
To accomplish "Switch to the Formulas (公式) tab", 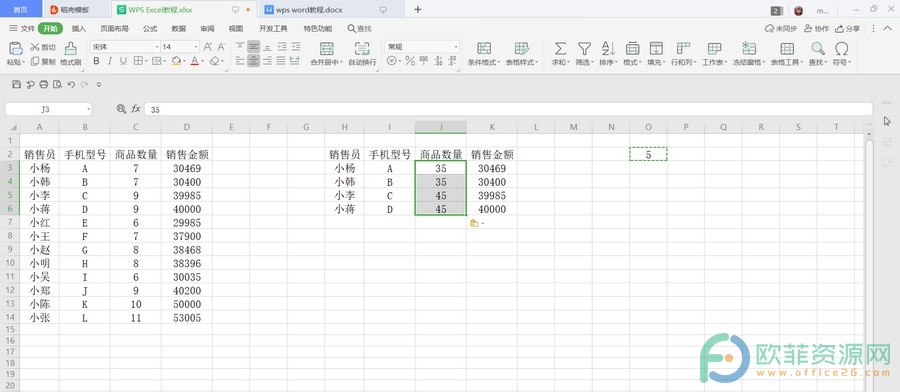I will point(150,29).
